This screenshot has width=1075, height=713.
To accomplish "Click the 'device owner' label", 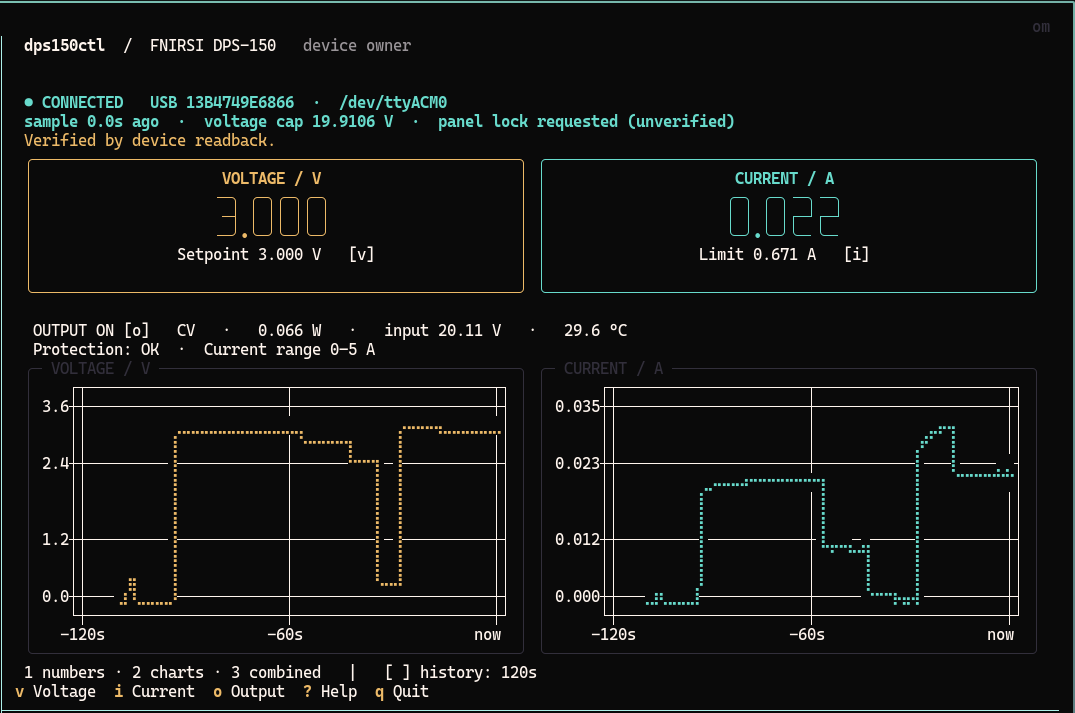I will [357, 46].
